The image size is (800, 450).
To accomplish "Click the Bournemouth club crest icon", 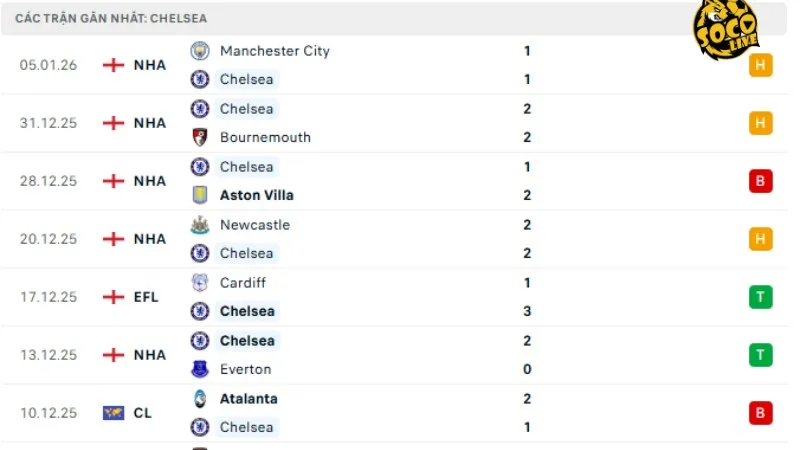I will point(200,137).
